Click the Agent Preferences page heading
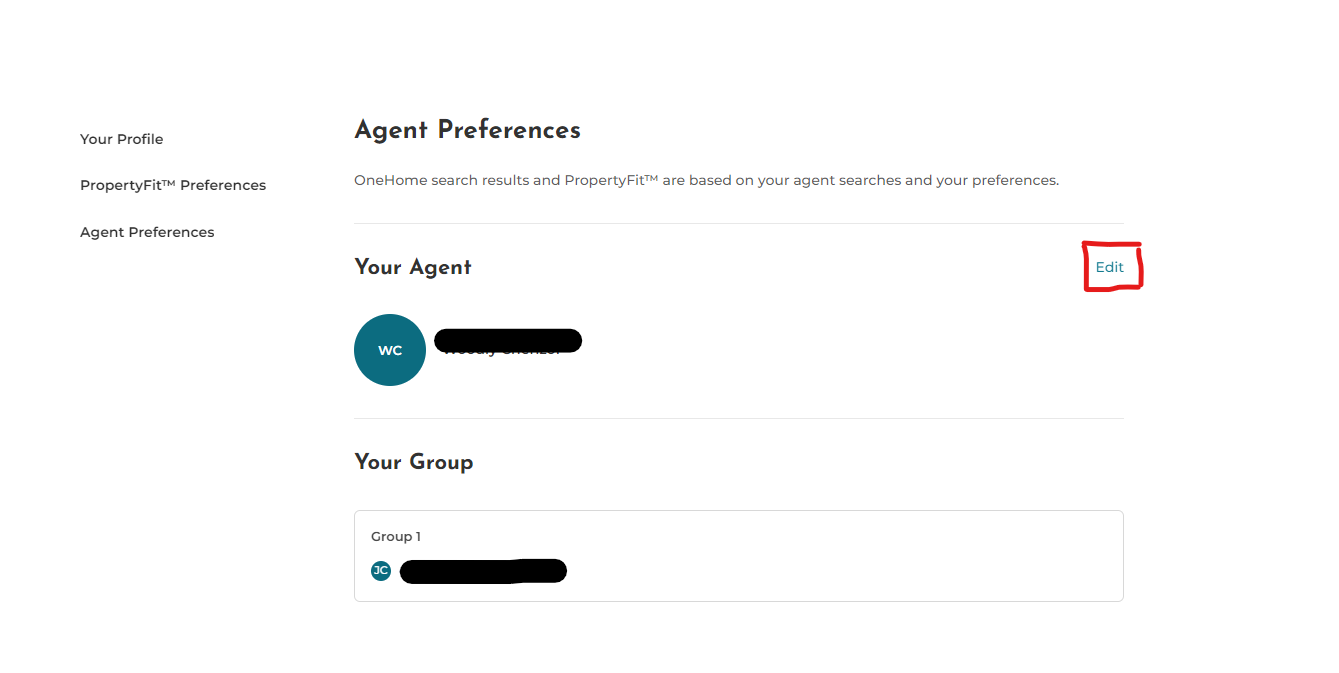The image size is (1339, 673). 467,130
